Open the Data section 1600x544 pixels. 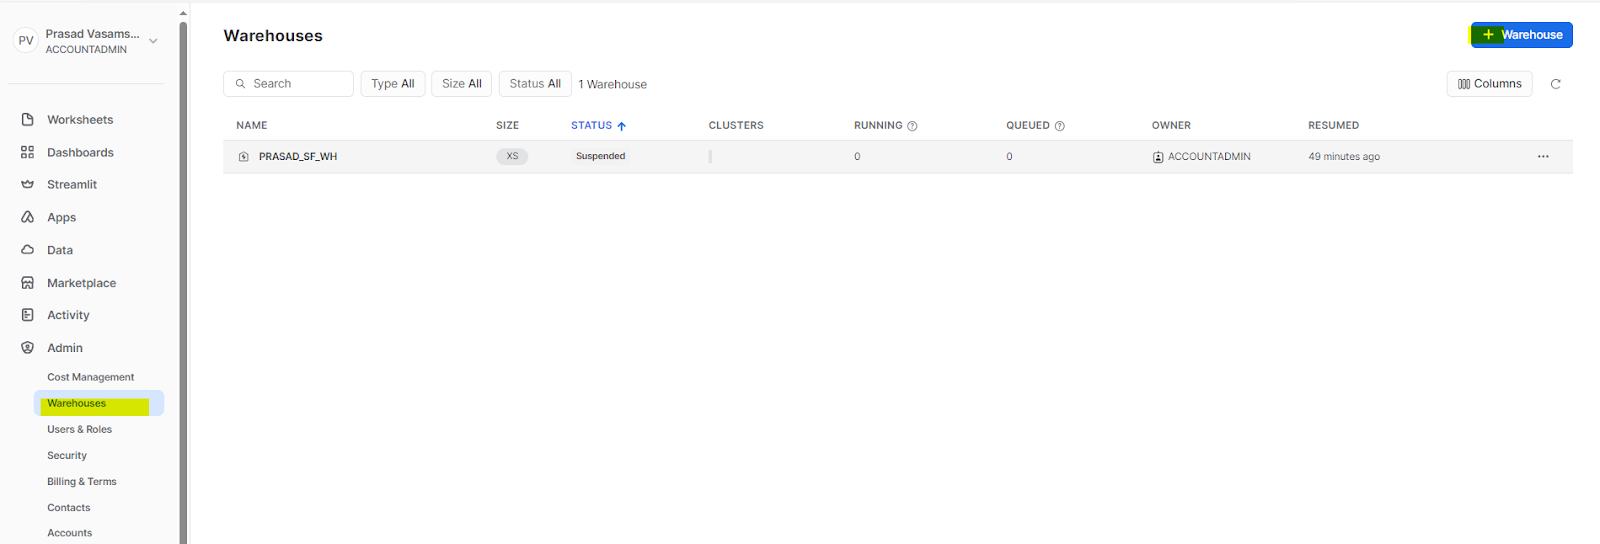click(60, 250)
